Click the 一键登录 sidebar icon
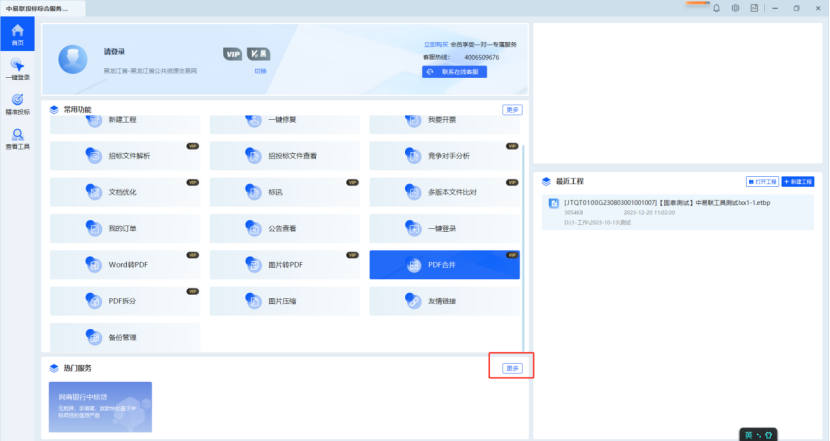 [x=16, y=70]
